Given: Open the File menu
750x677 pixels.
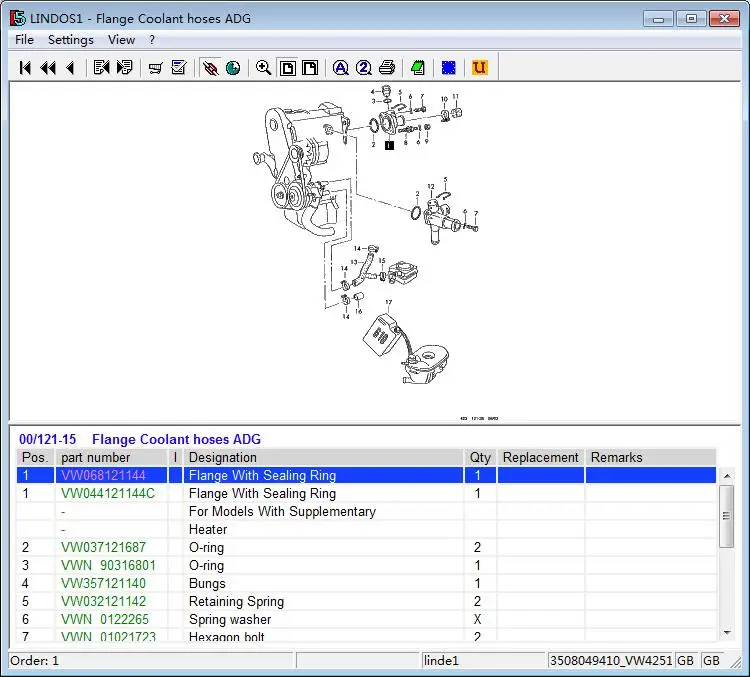Looking at the screenshot, I should coord(24,40).
